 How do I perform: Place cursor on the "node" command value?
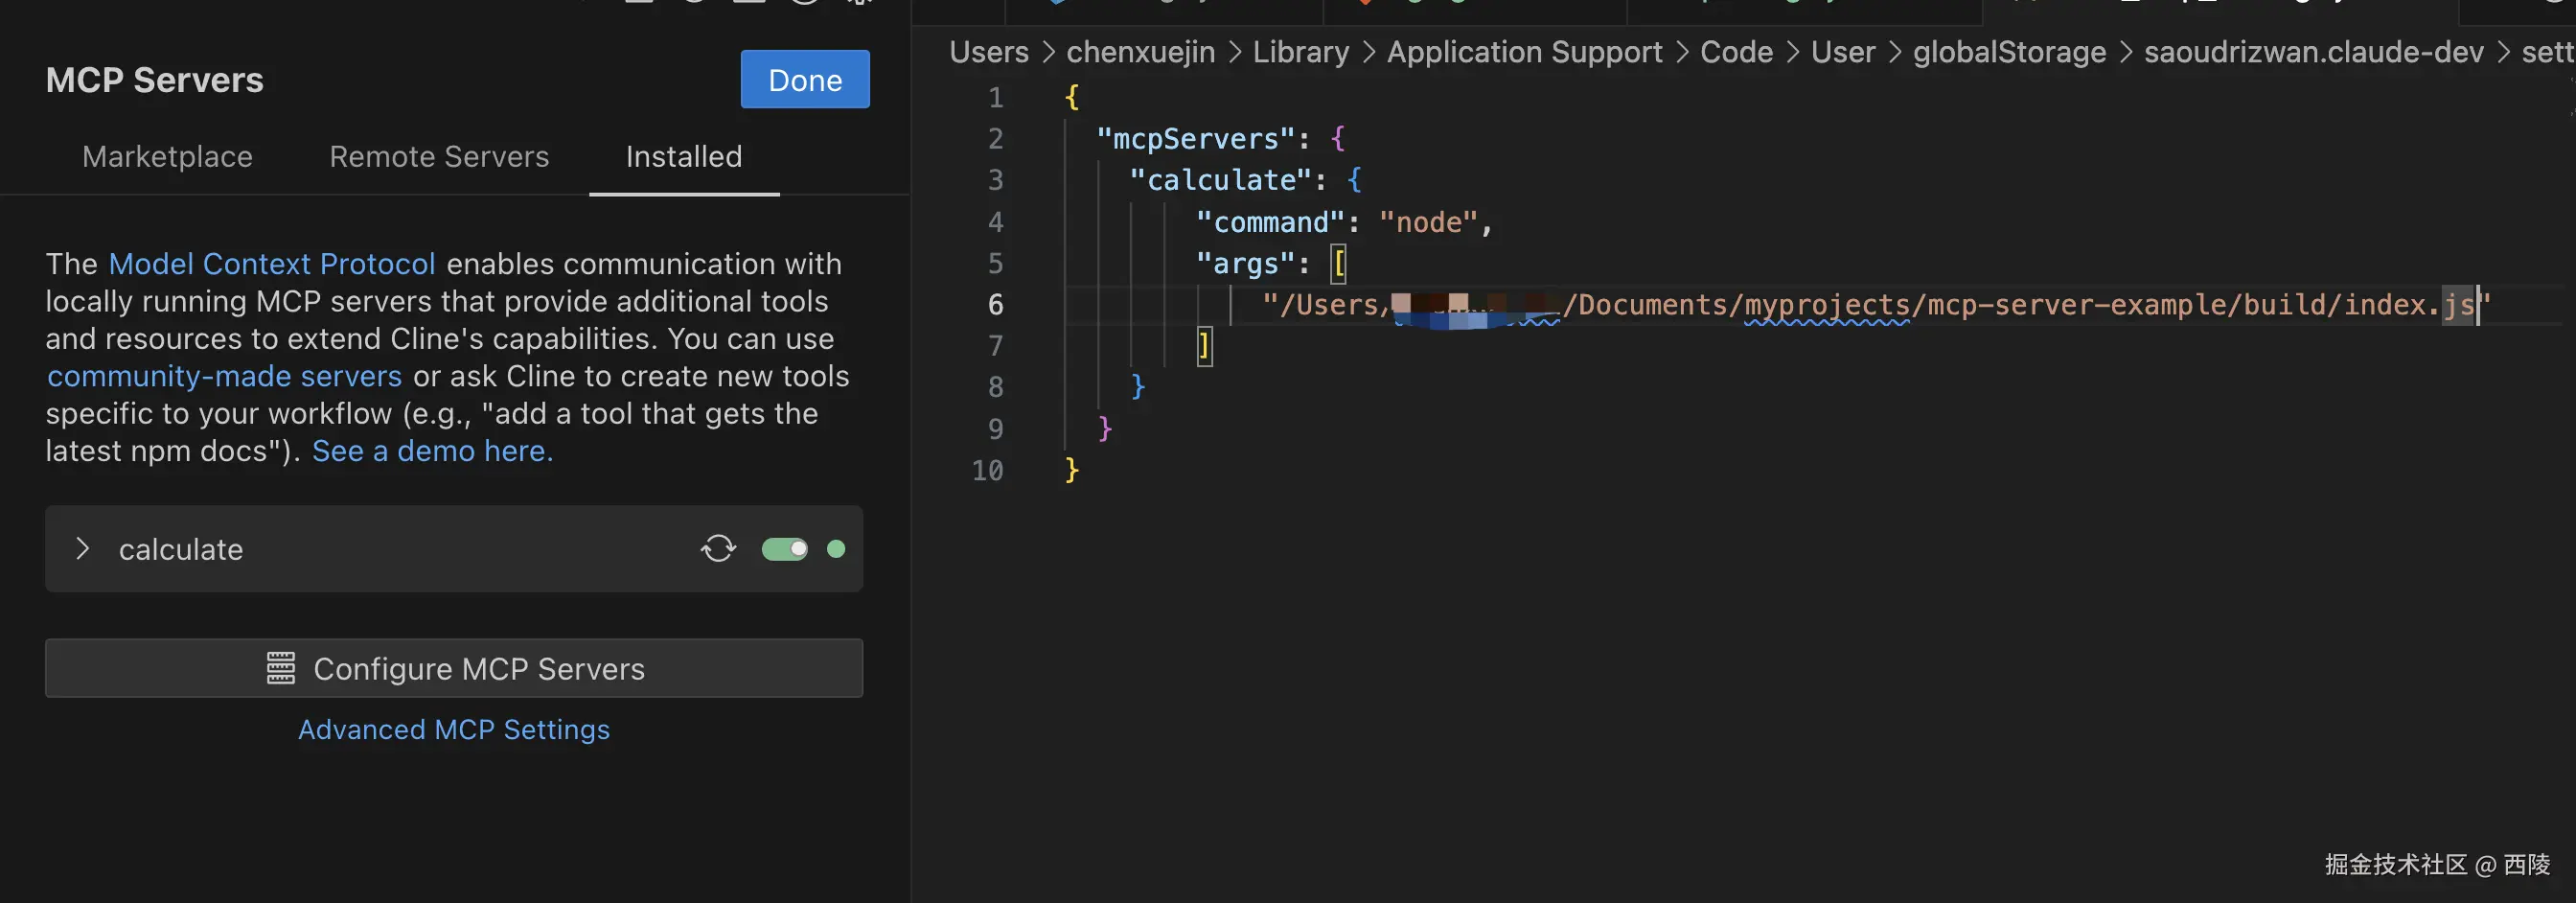click(1428, 222)
